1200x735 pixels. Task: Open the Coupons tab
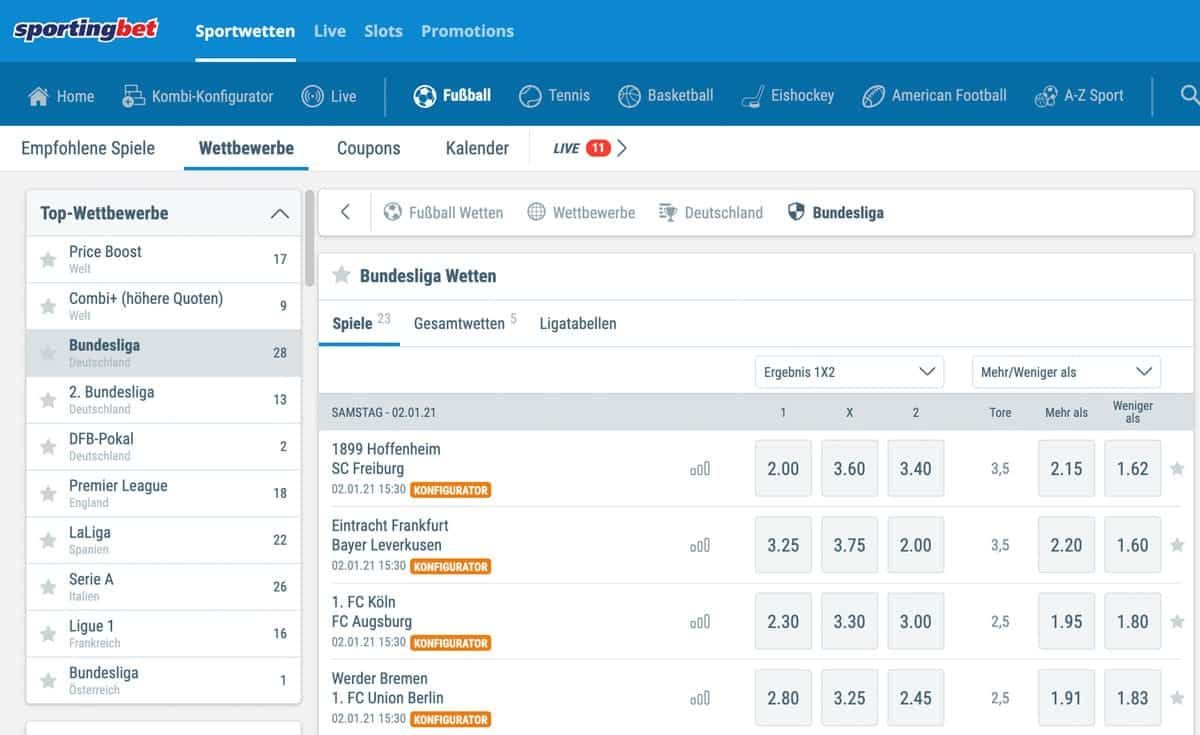click(x=368, y=147)
